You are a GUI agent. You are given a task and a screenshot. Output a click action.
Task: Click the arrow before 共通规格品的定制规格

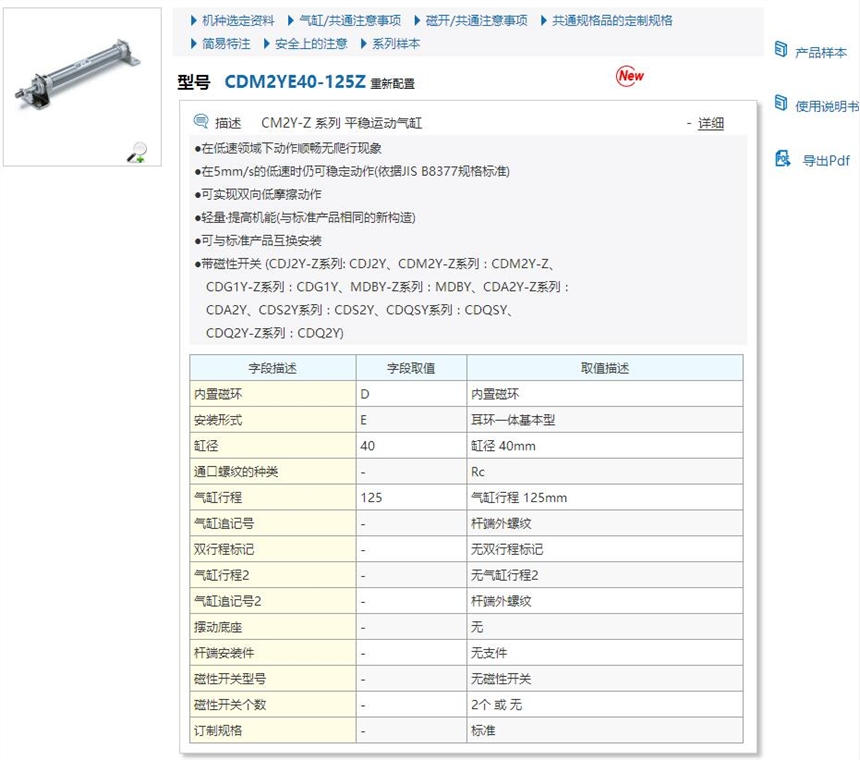544,21
